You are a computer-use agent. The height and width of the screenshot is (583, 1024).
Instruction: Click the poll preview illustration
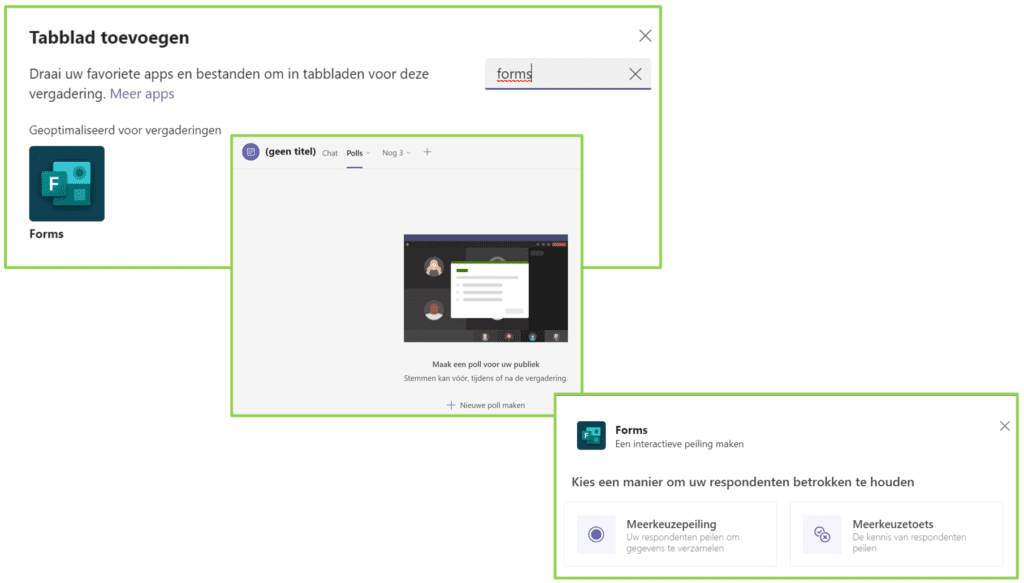(x=486, y=288)
